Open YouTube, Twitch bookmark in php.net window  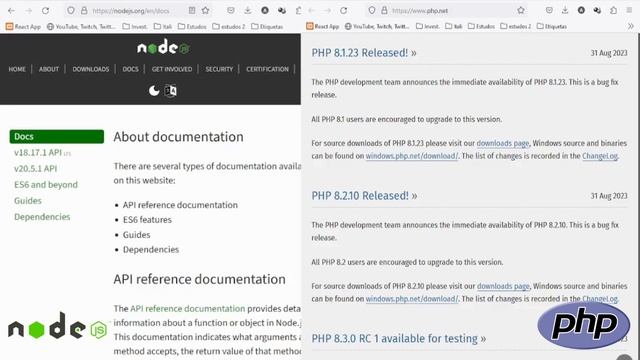(x=377, y=27)
